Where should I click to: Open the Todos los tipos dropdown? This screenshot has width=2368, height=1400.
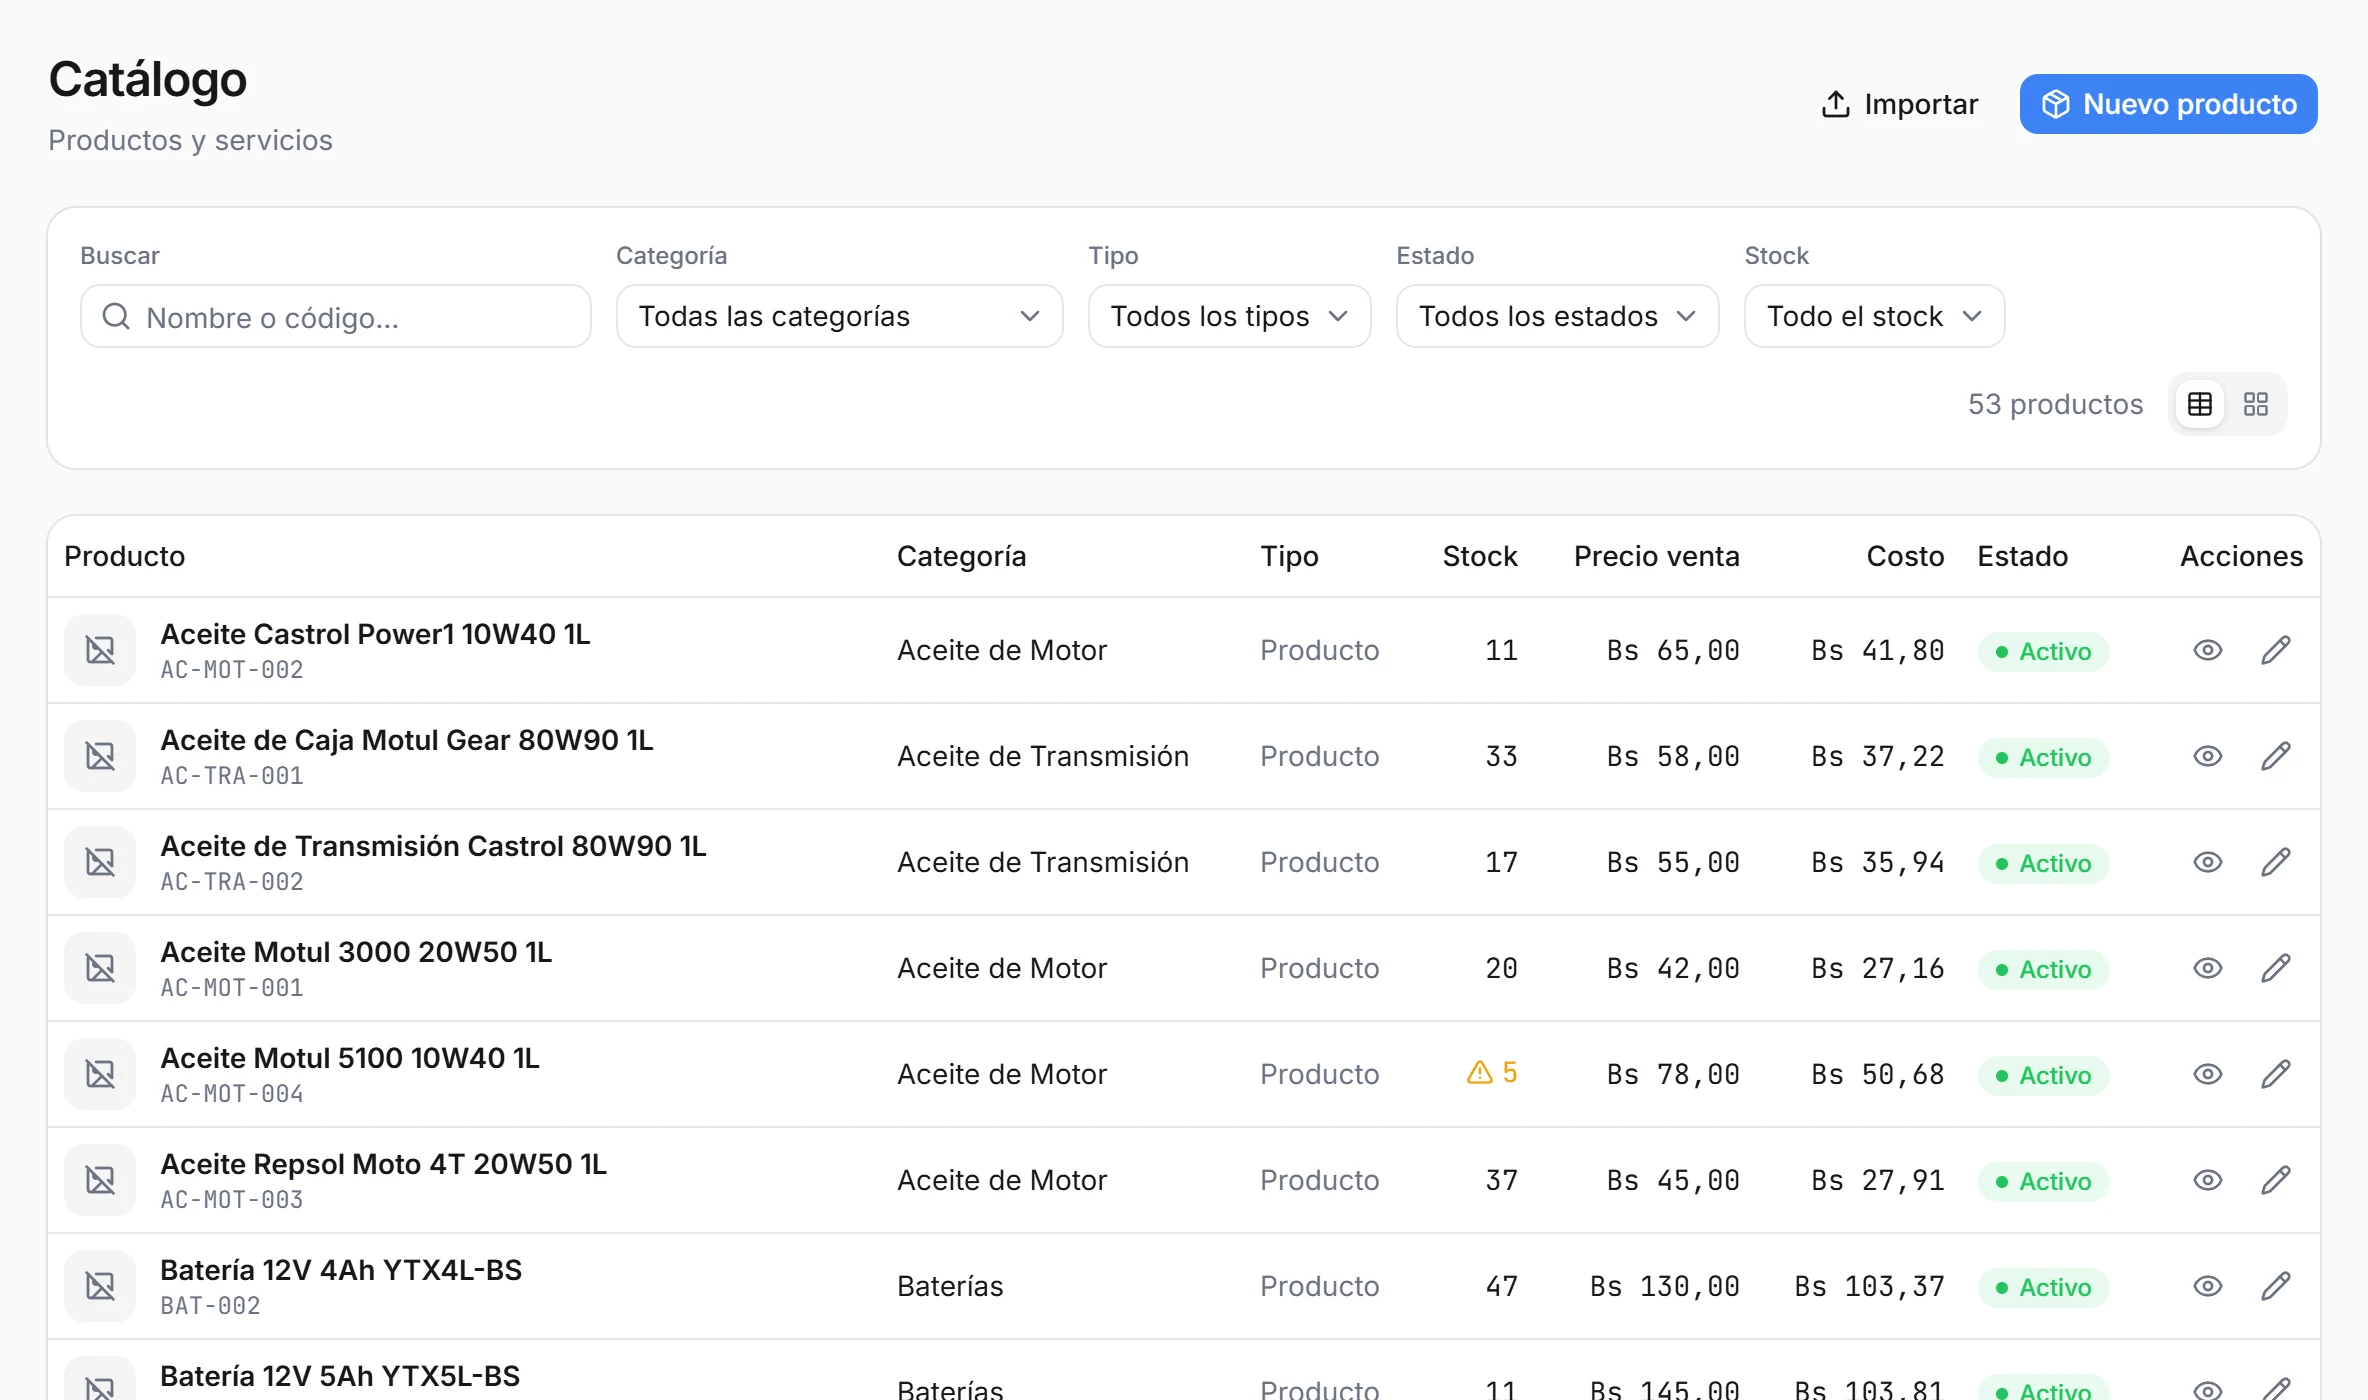(x=1229, y=317)
